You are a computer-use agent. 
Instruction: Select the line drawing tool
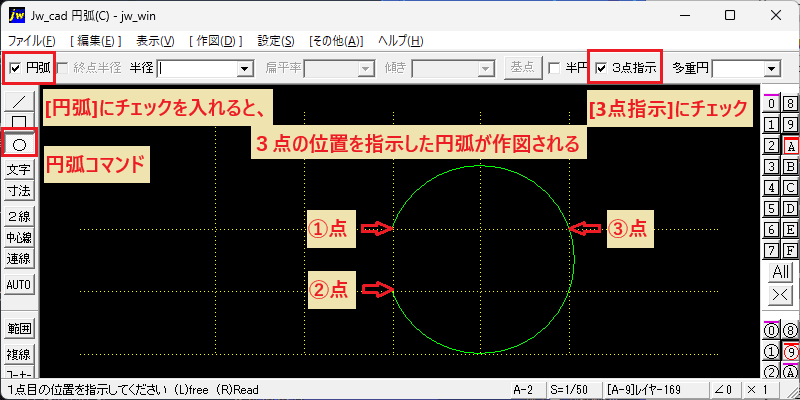point(19,102)
